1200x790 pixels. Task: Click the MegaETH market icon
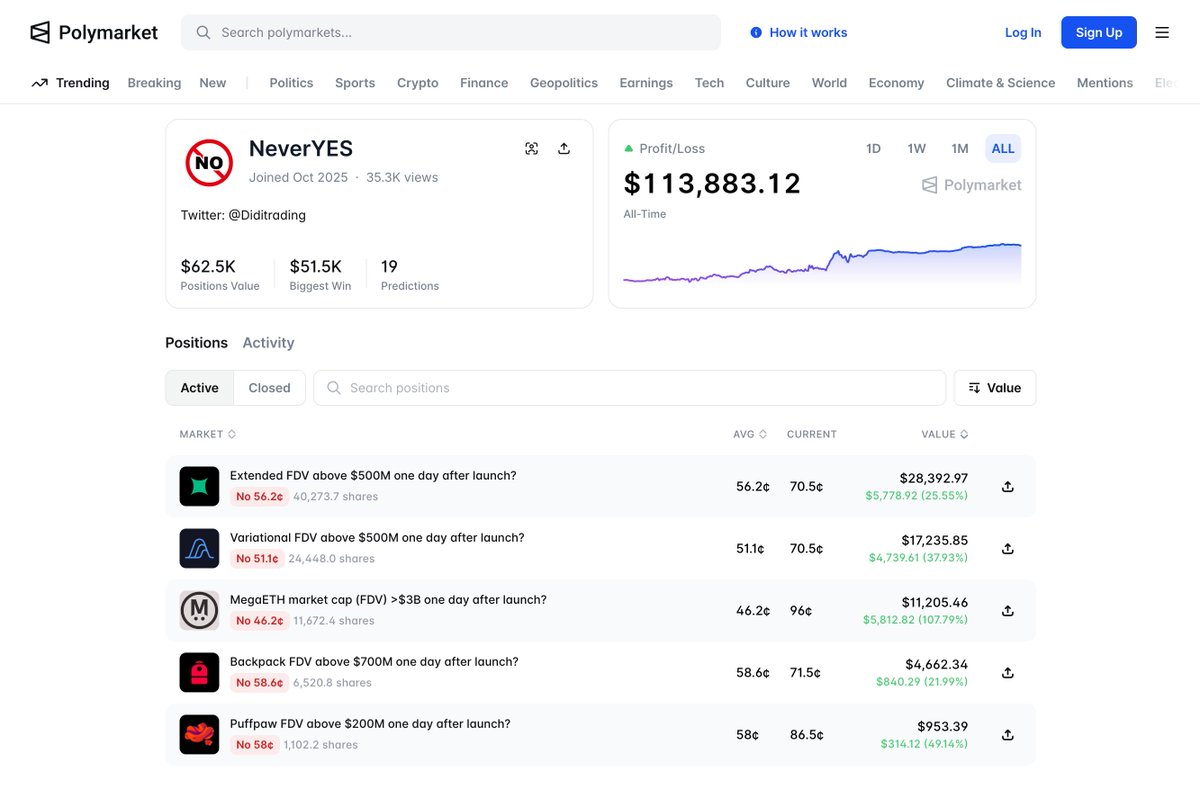coord(199,610)
